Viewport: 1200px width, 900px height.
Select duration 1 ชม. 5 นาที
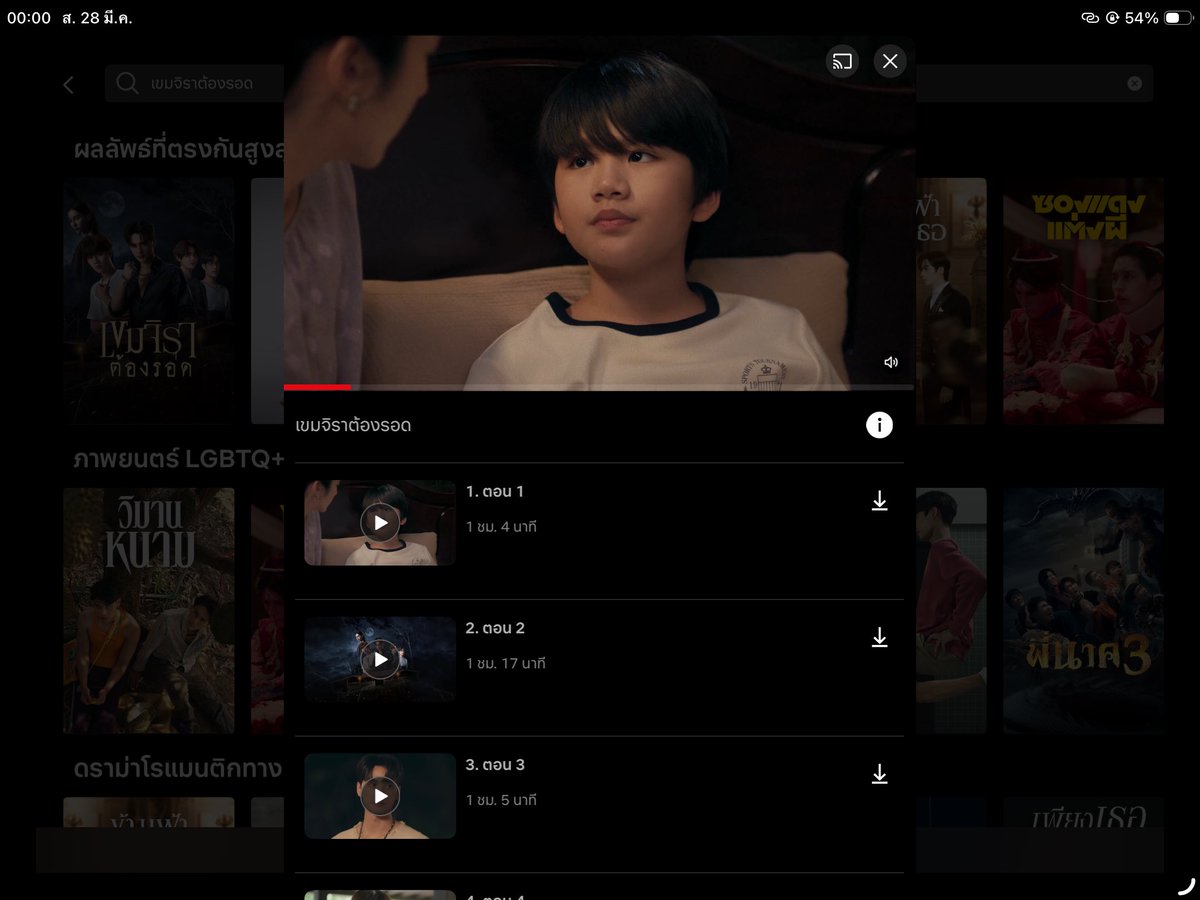[x=501, y=801]
